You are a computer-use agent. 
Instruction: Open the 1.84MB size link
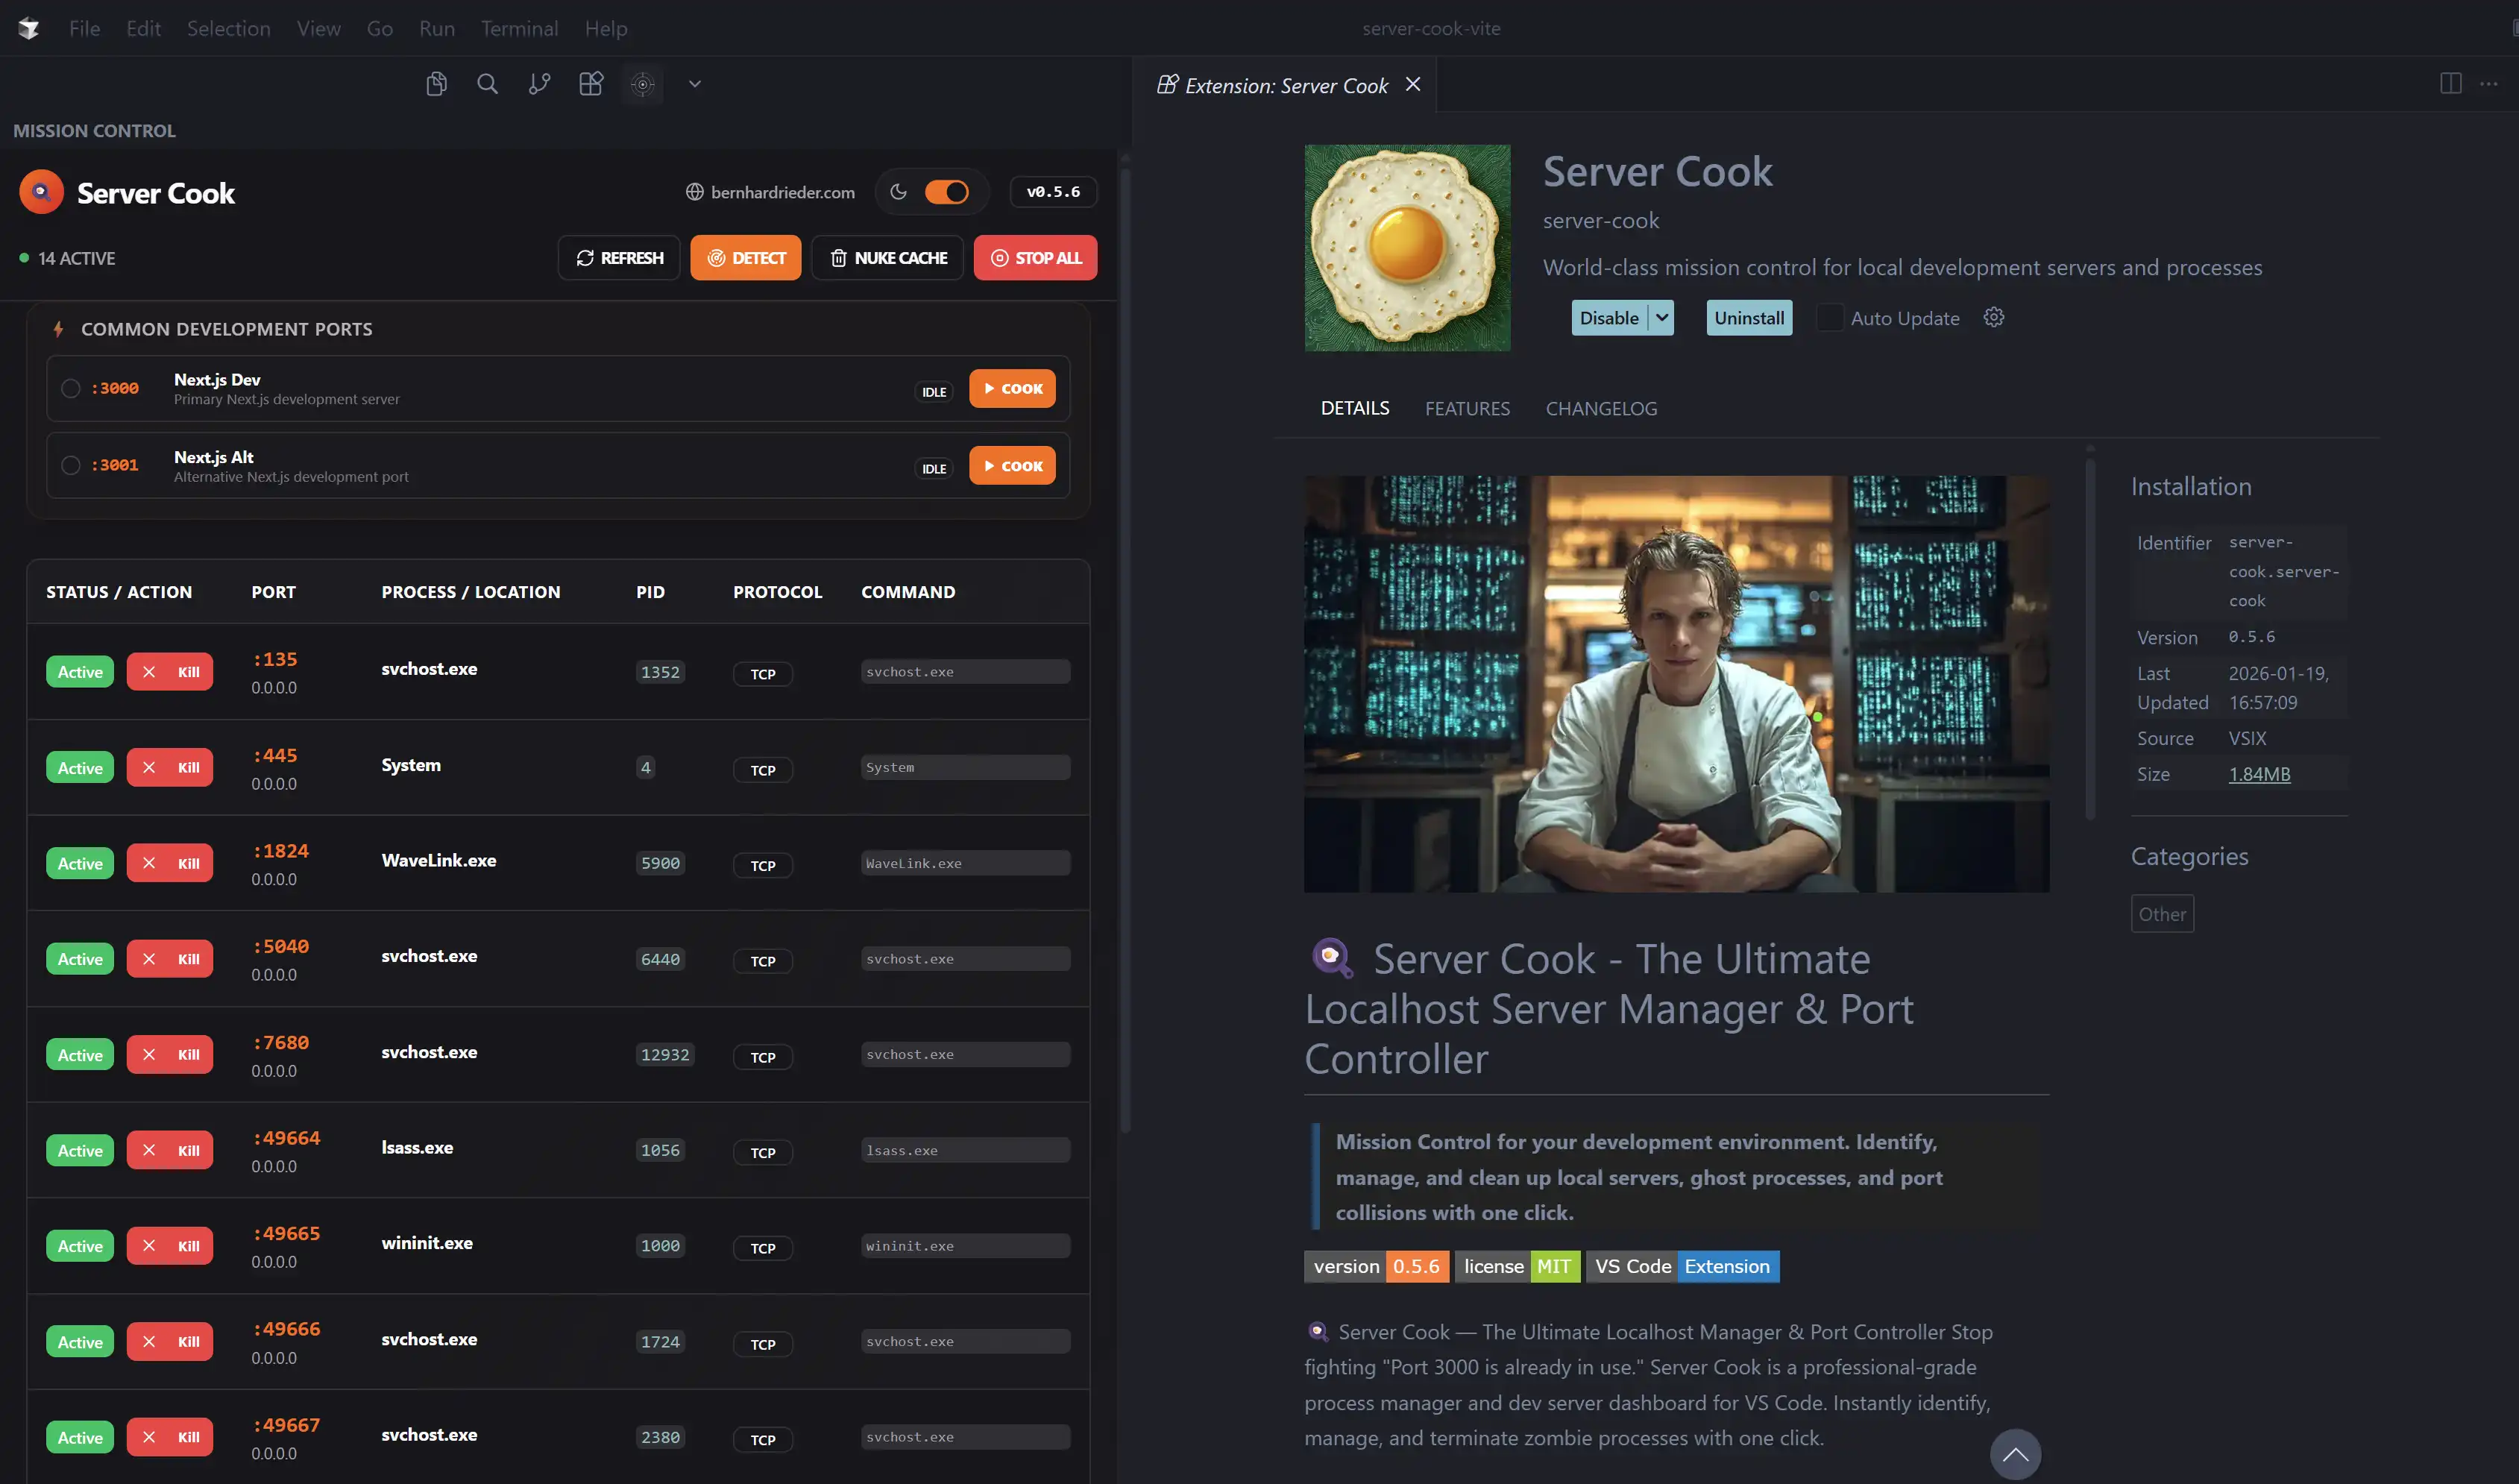click(2260, 774)
